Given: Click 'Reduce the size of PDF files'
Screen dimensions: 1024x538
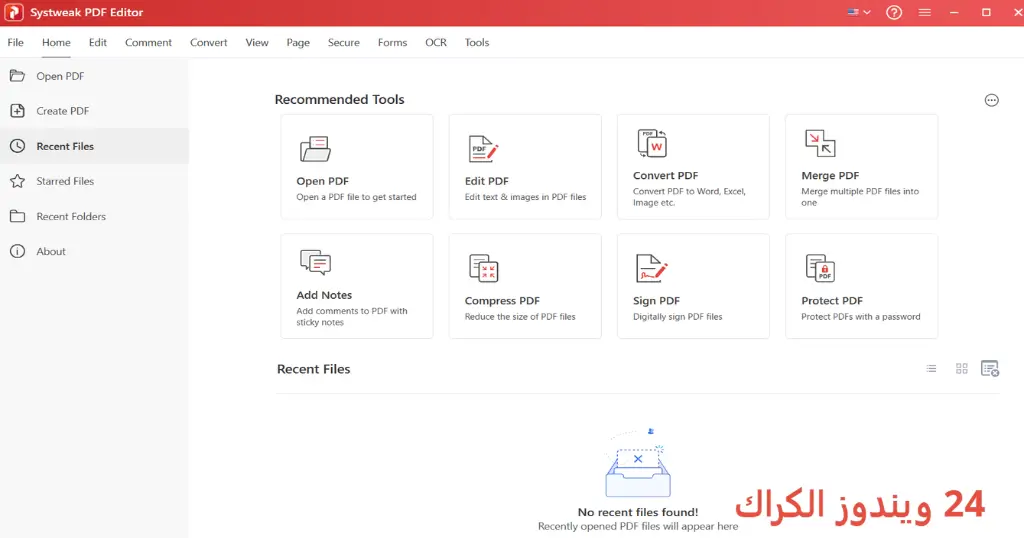Looking at the screenshot, I should tap(520, 317).
